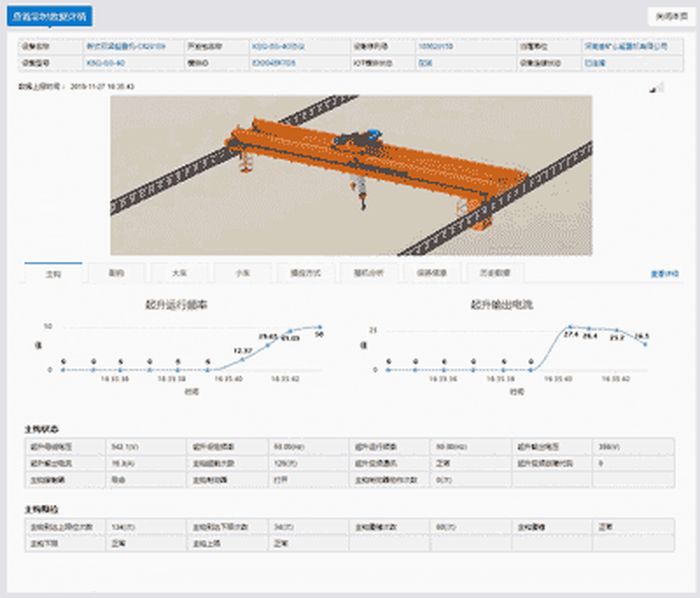Switch to the 副钩 tab
Screen dimensions: 700x598
[116, 272]
